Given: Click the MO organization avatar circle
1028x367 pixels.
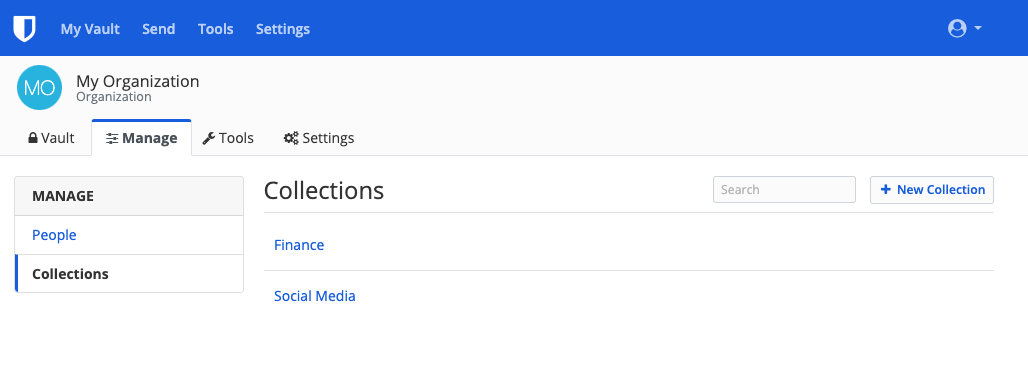Looking at the screenshot, I should 39,87.
